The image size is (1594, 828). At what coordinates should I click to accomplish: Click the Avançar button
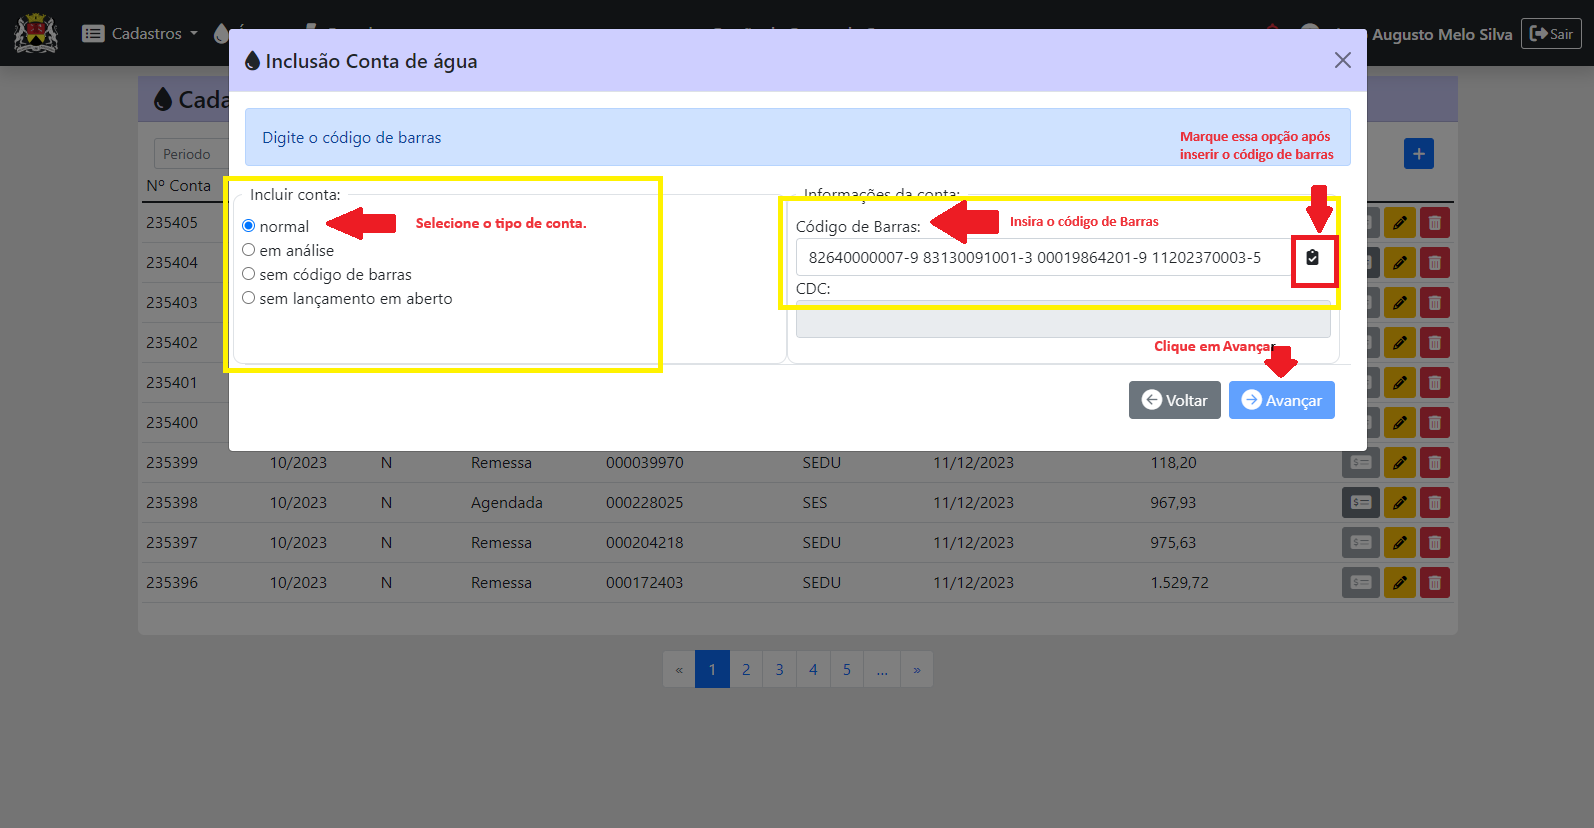pos(1281,400)
